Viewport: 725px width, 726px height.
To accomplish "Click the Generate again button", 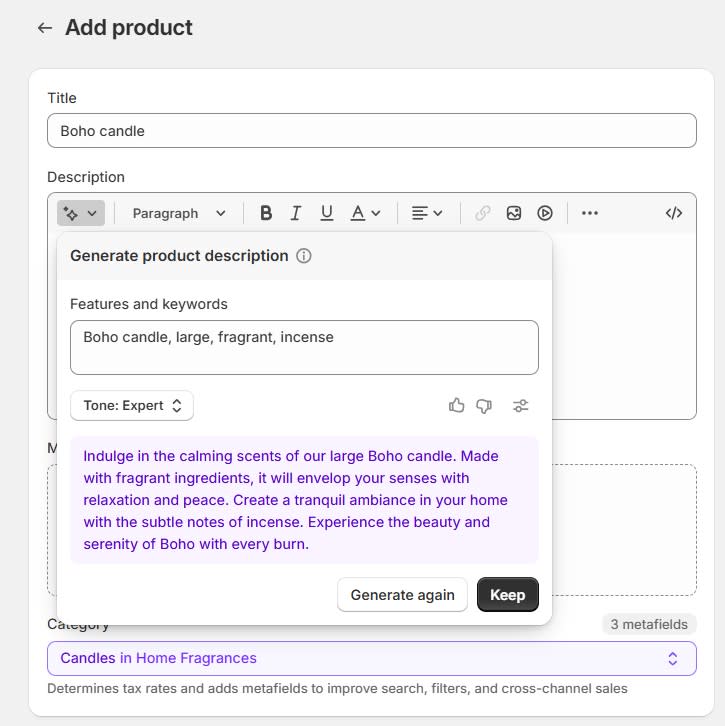I will coord(402,595).
